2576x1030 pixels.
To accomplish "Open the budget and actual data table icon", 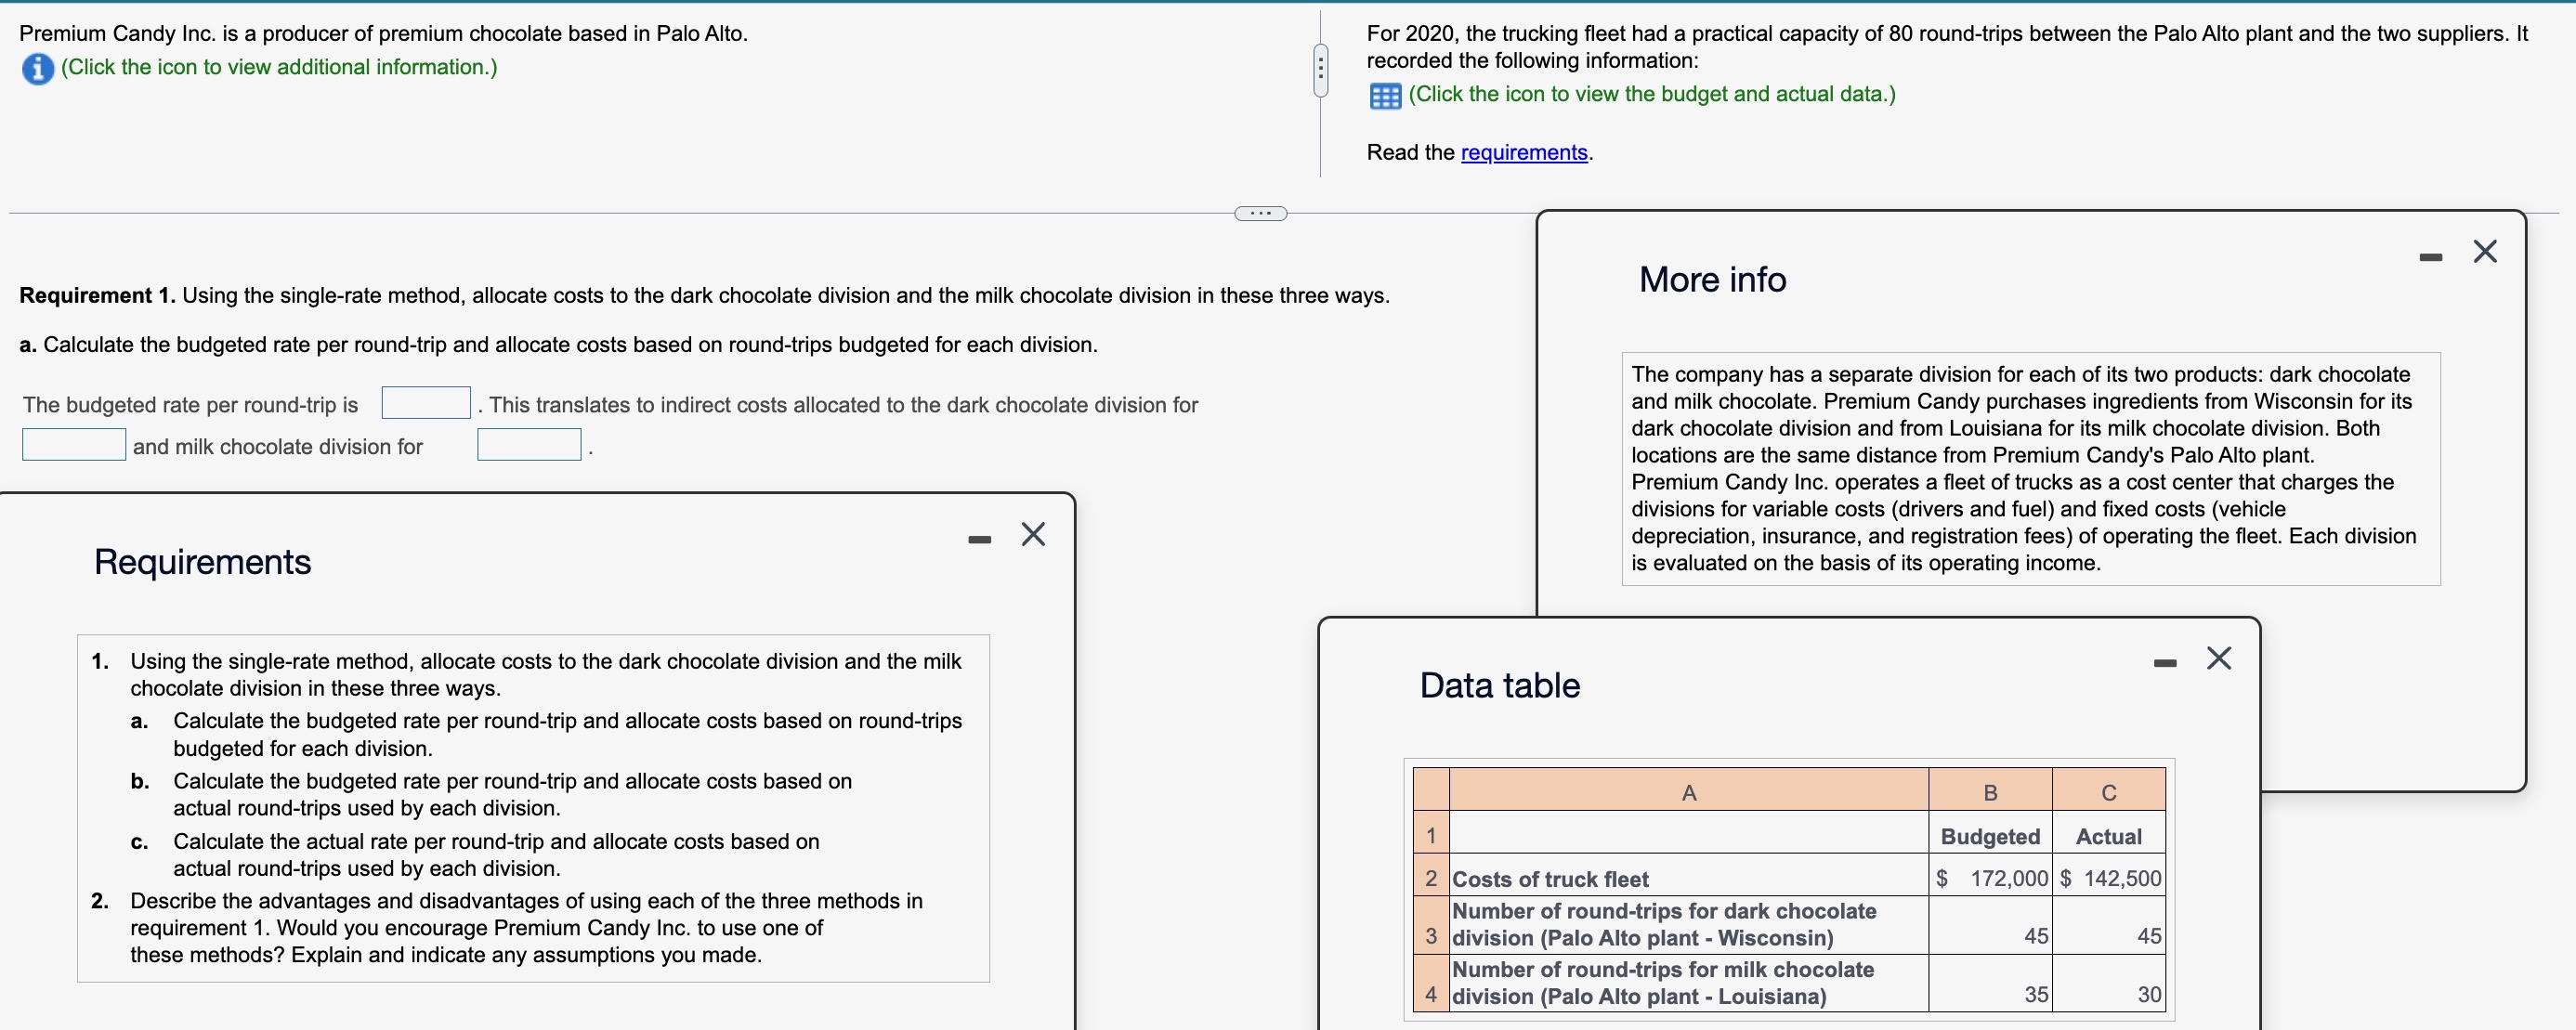I will 1385,96.
